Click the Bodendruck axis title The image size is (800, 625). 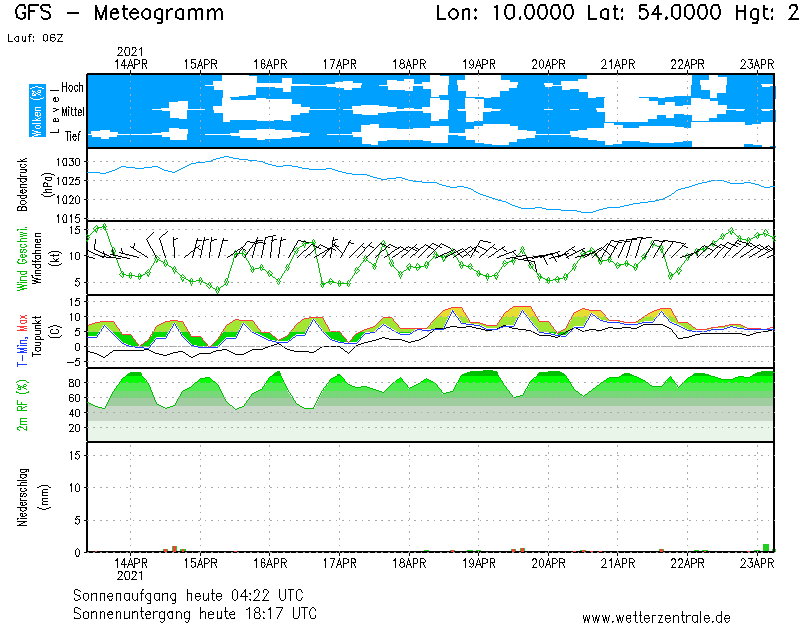pyautogui.click(x=22, y=184)
